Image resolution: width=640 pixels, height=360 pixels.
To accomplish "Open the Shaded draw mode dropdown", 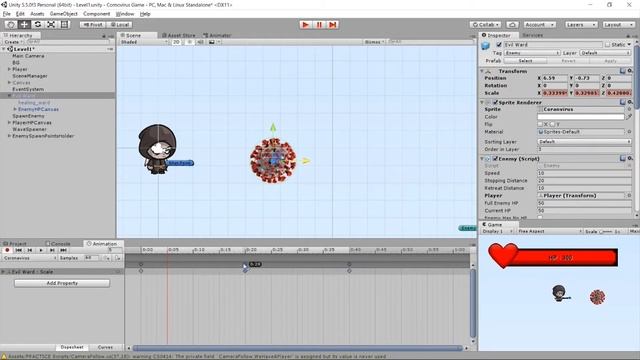I will tap(144, 42).
